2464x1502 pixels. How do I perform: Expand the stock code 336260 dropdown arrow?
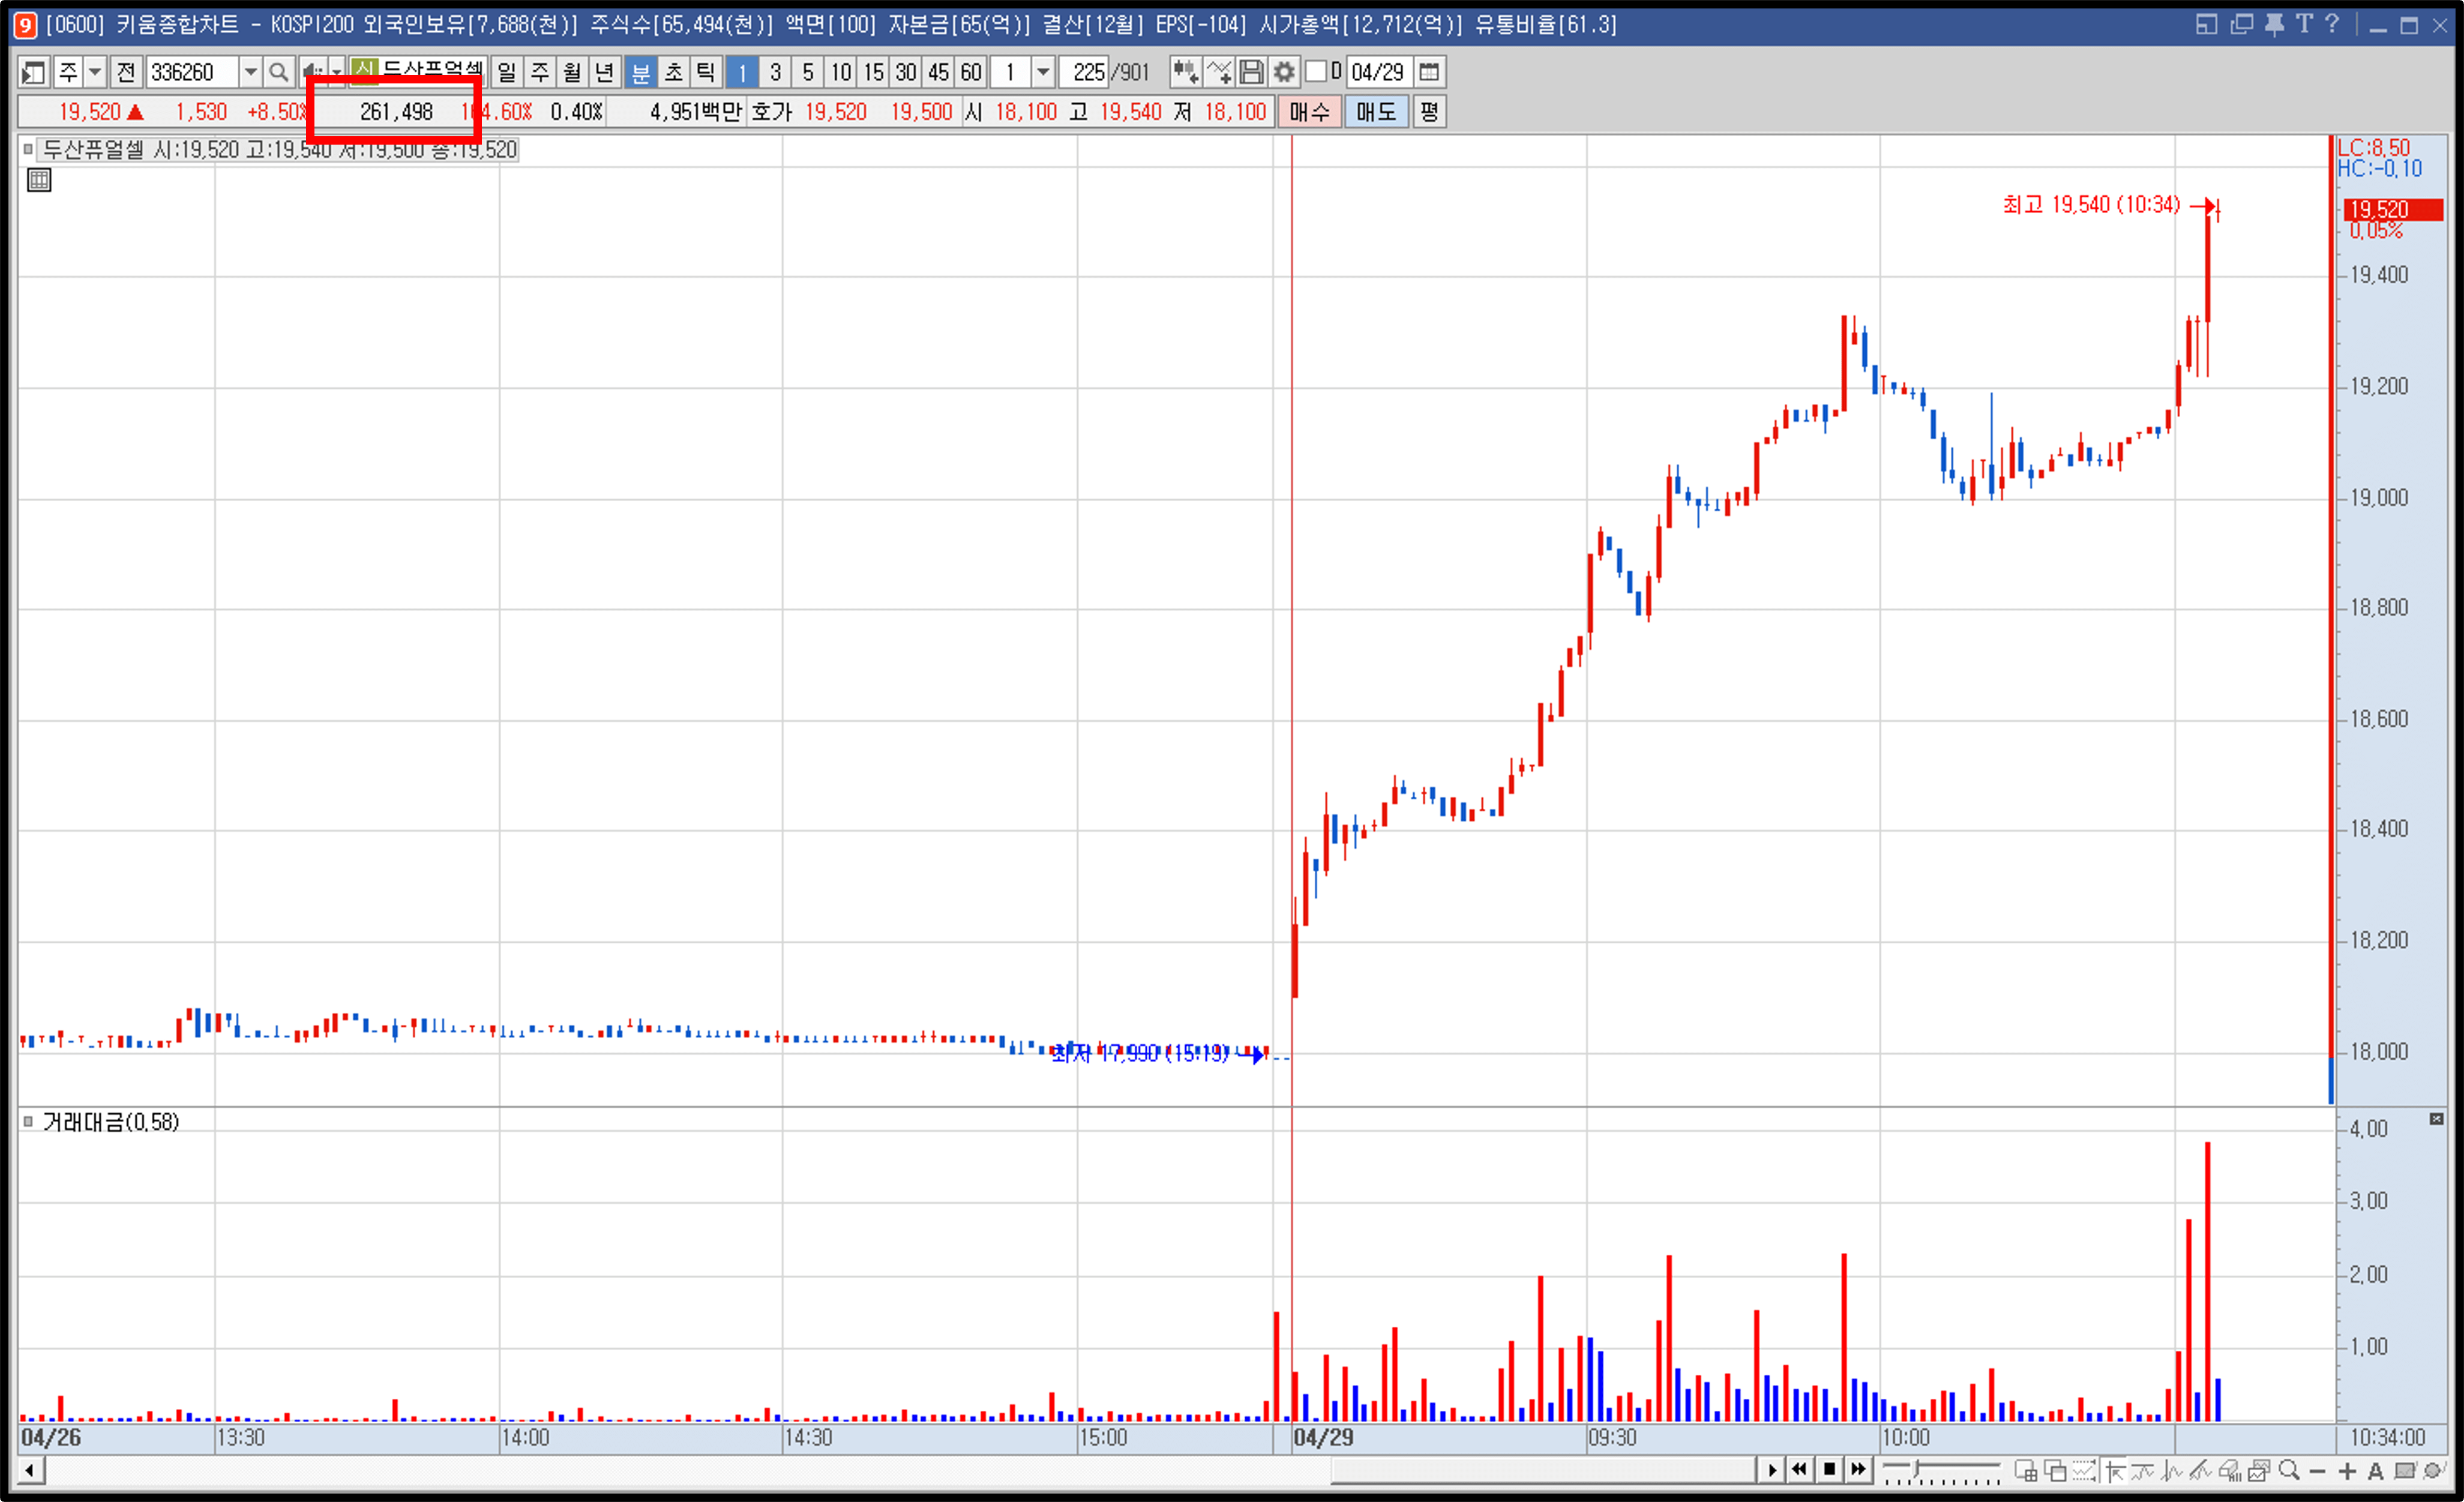[251, 72]
